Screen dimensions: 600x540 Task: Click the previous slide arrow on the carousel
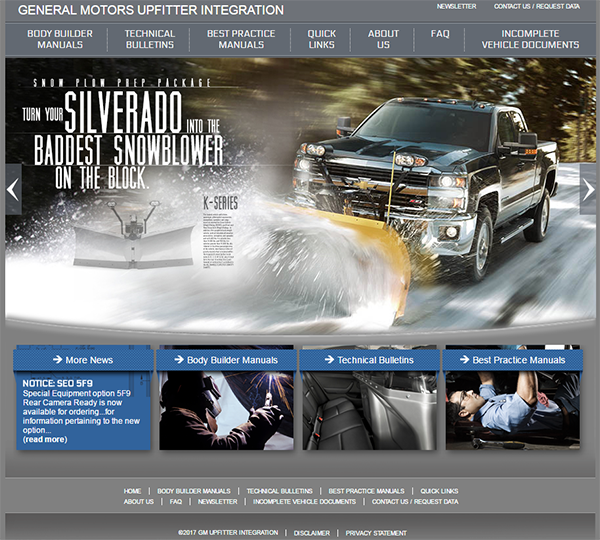coord(13,189)
